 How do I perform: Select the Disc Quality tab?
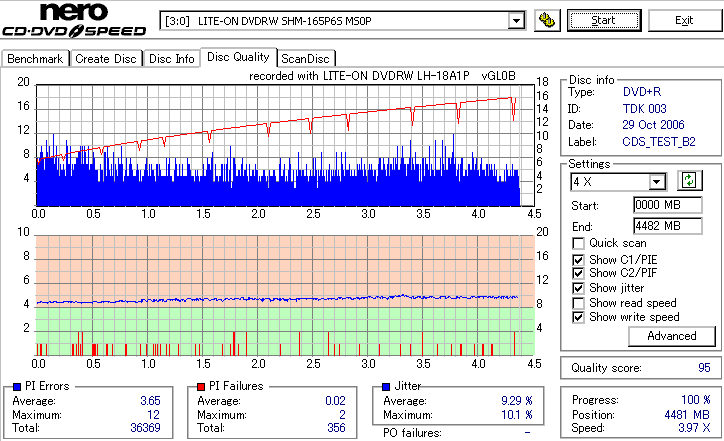click(x=238, y=57)
